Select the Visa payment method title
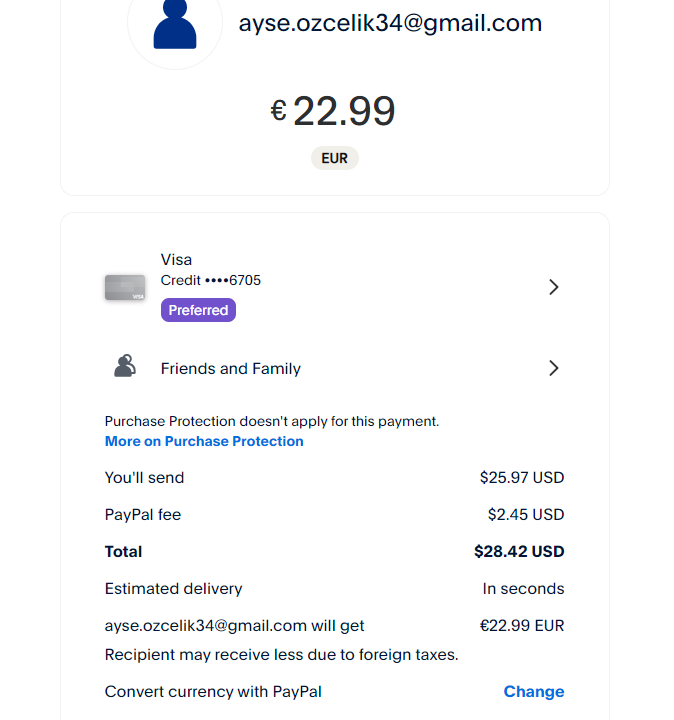The width and height of the screenshot is (674, 720). coord(176,260)
